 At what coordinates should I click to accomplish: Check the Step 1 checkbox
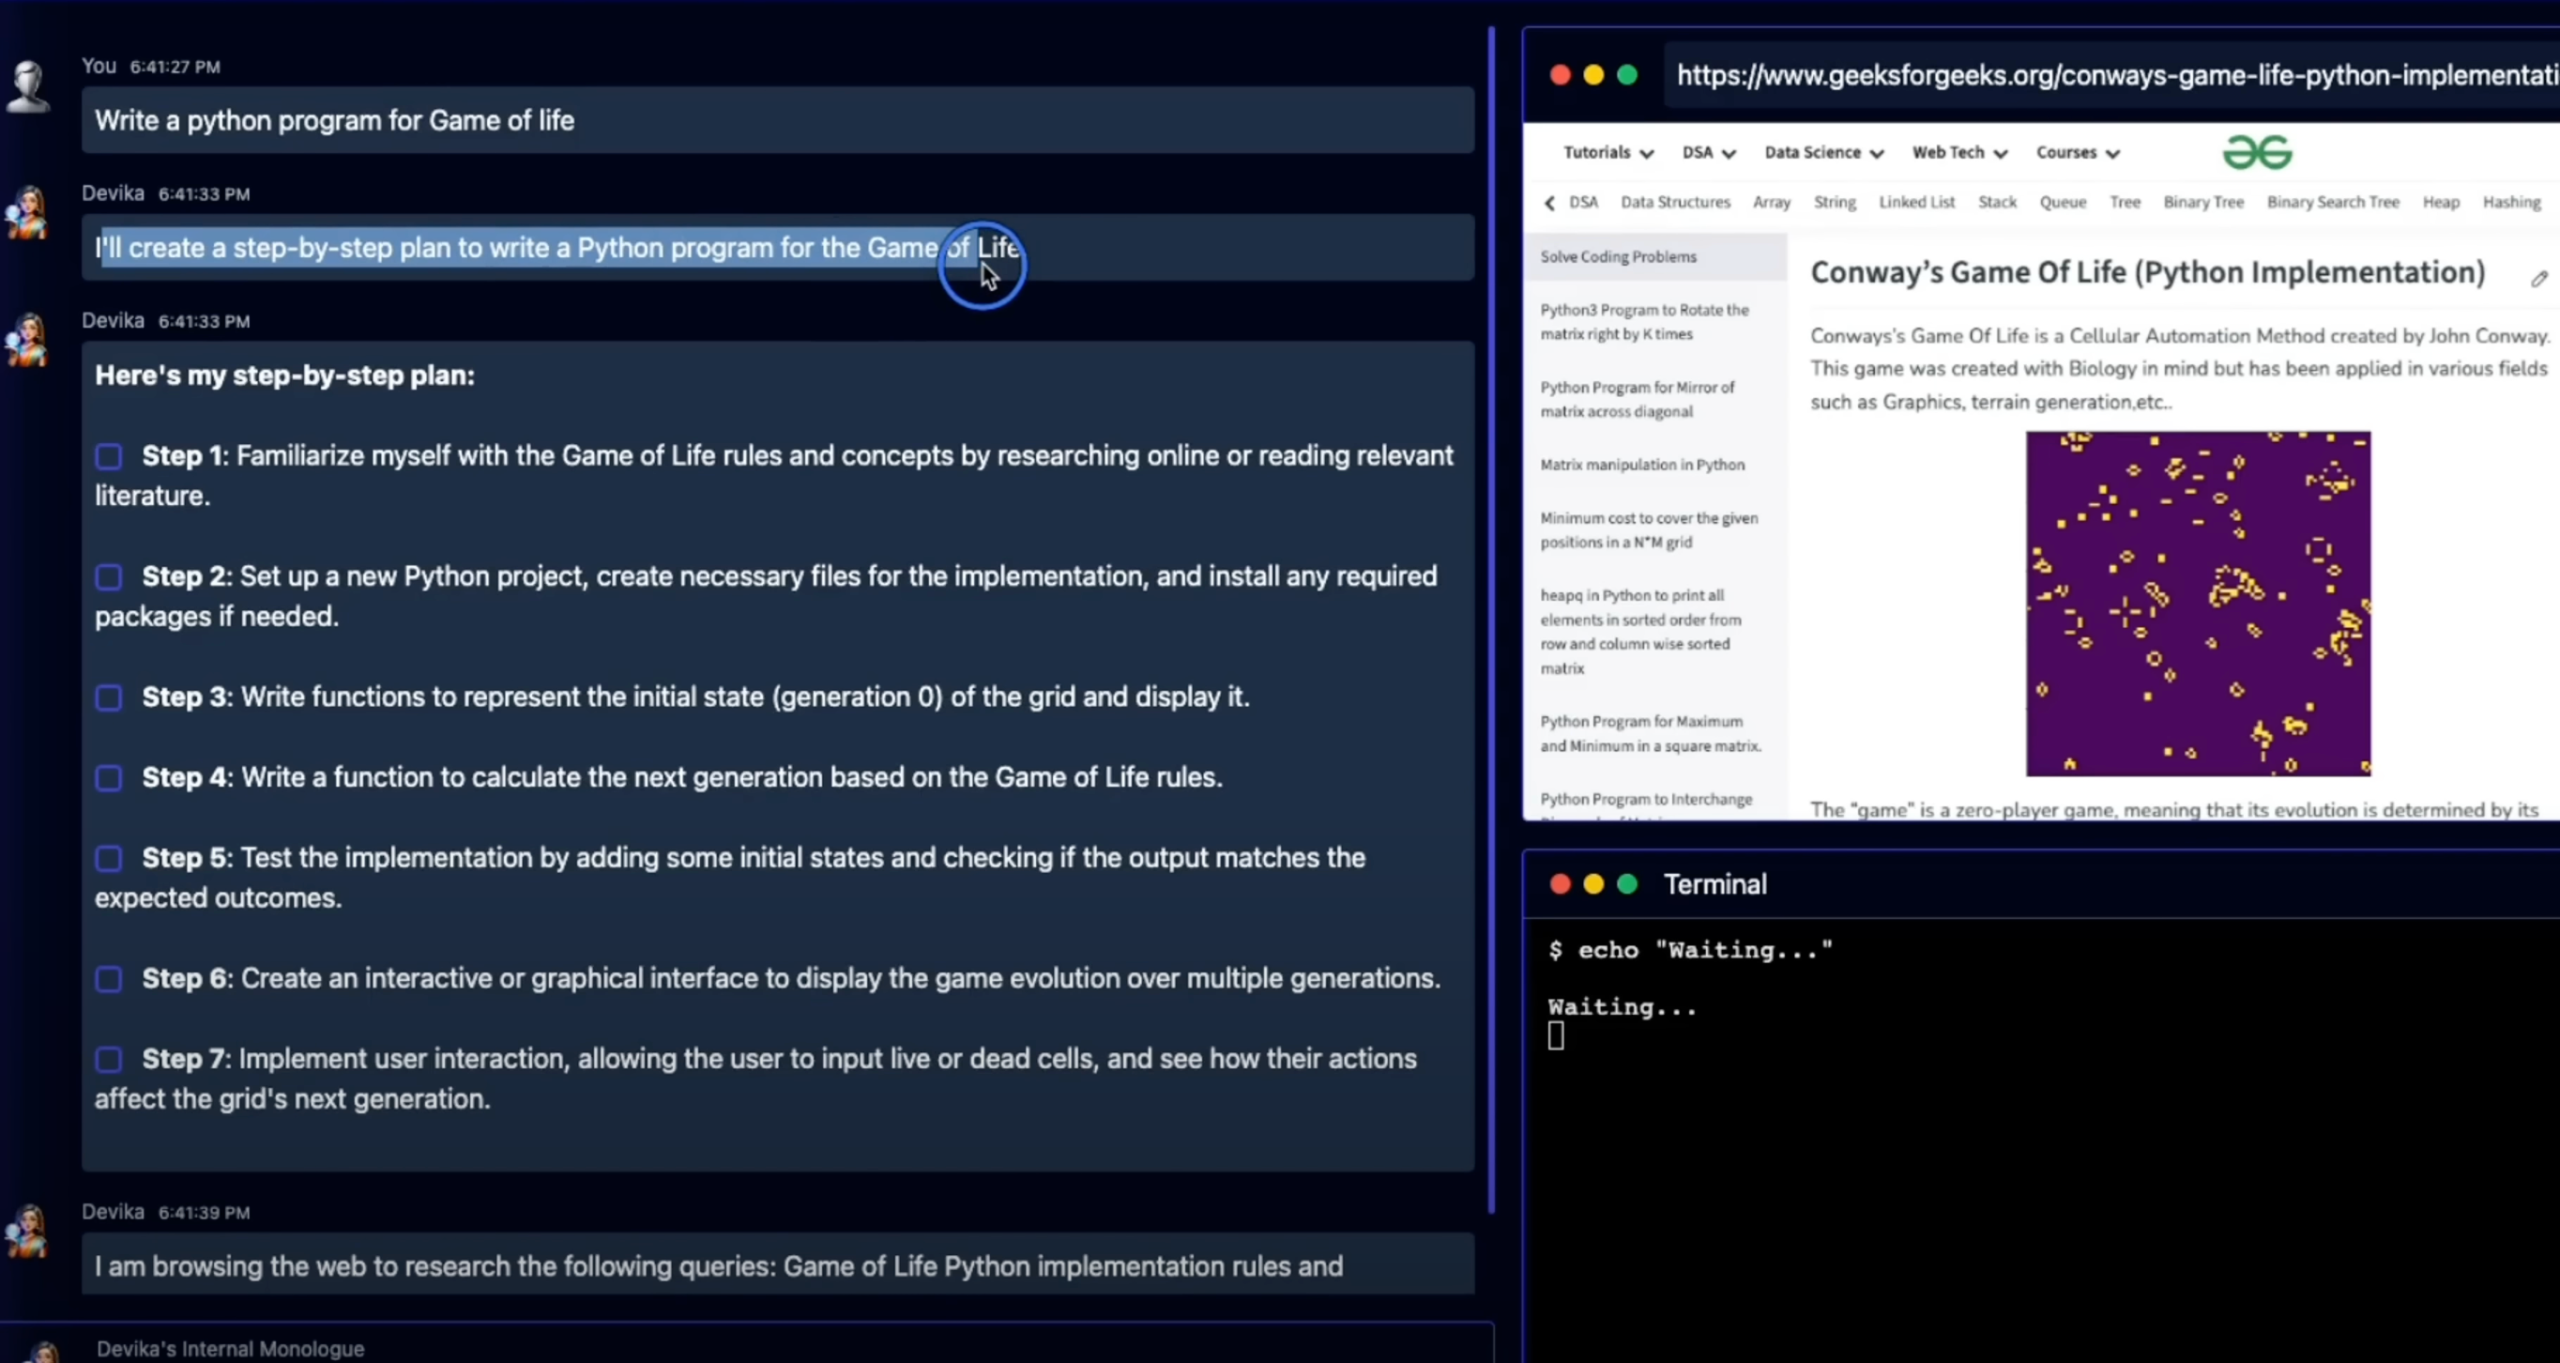[109, 457]
